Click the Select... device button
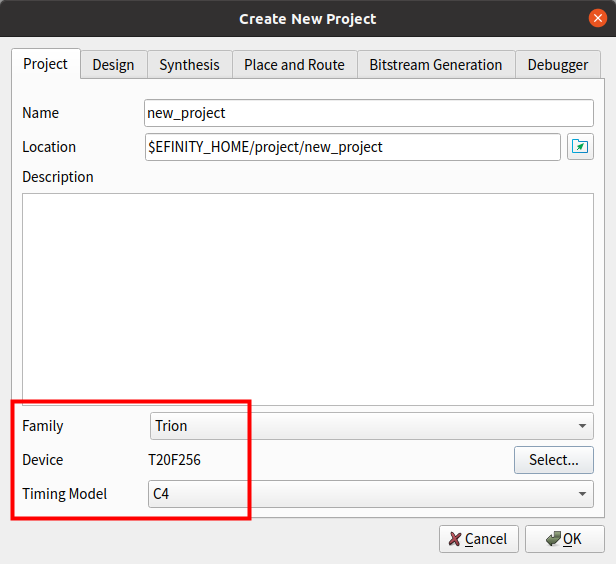Image resolution: width=616 pixels, height=564 pixels. point(554,460)
